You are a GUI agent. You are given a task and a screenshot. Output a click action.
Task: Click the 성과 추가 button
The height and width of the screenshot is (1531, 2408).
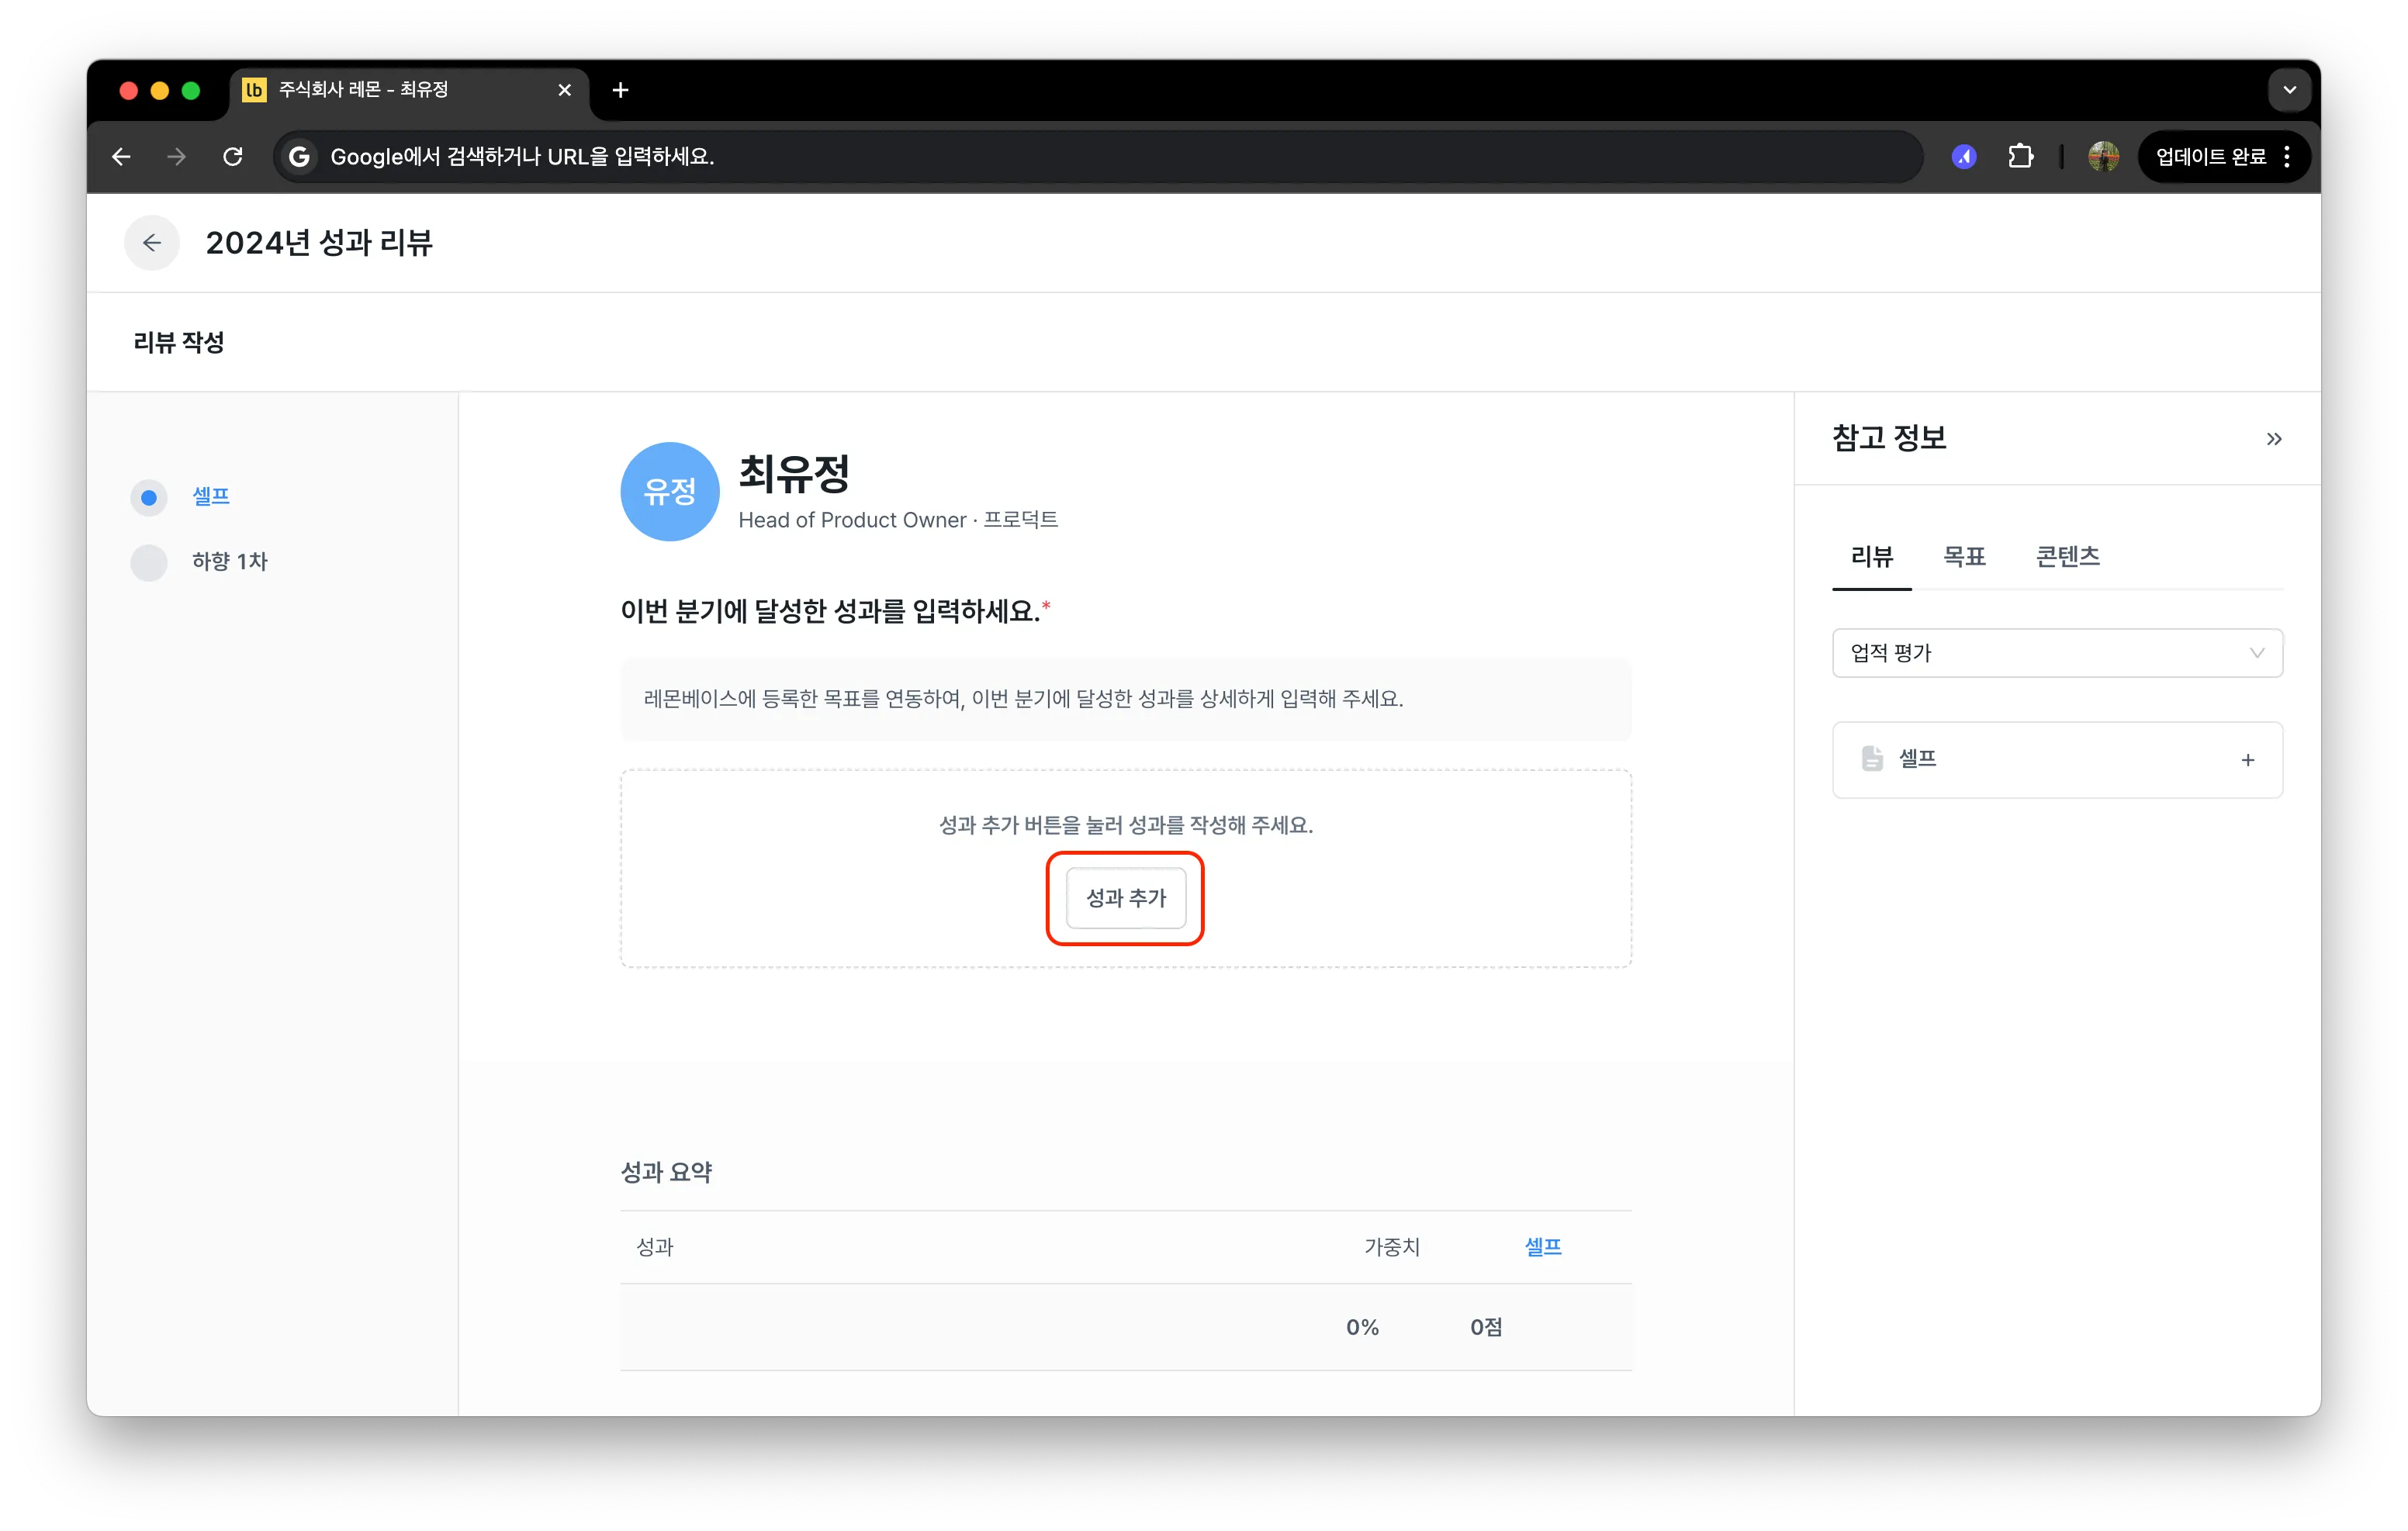click(x=1125, y=898)
